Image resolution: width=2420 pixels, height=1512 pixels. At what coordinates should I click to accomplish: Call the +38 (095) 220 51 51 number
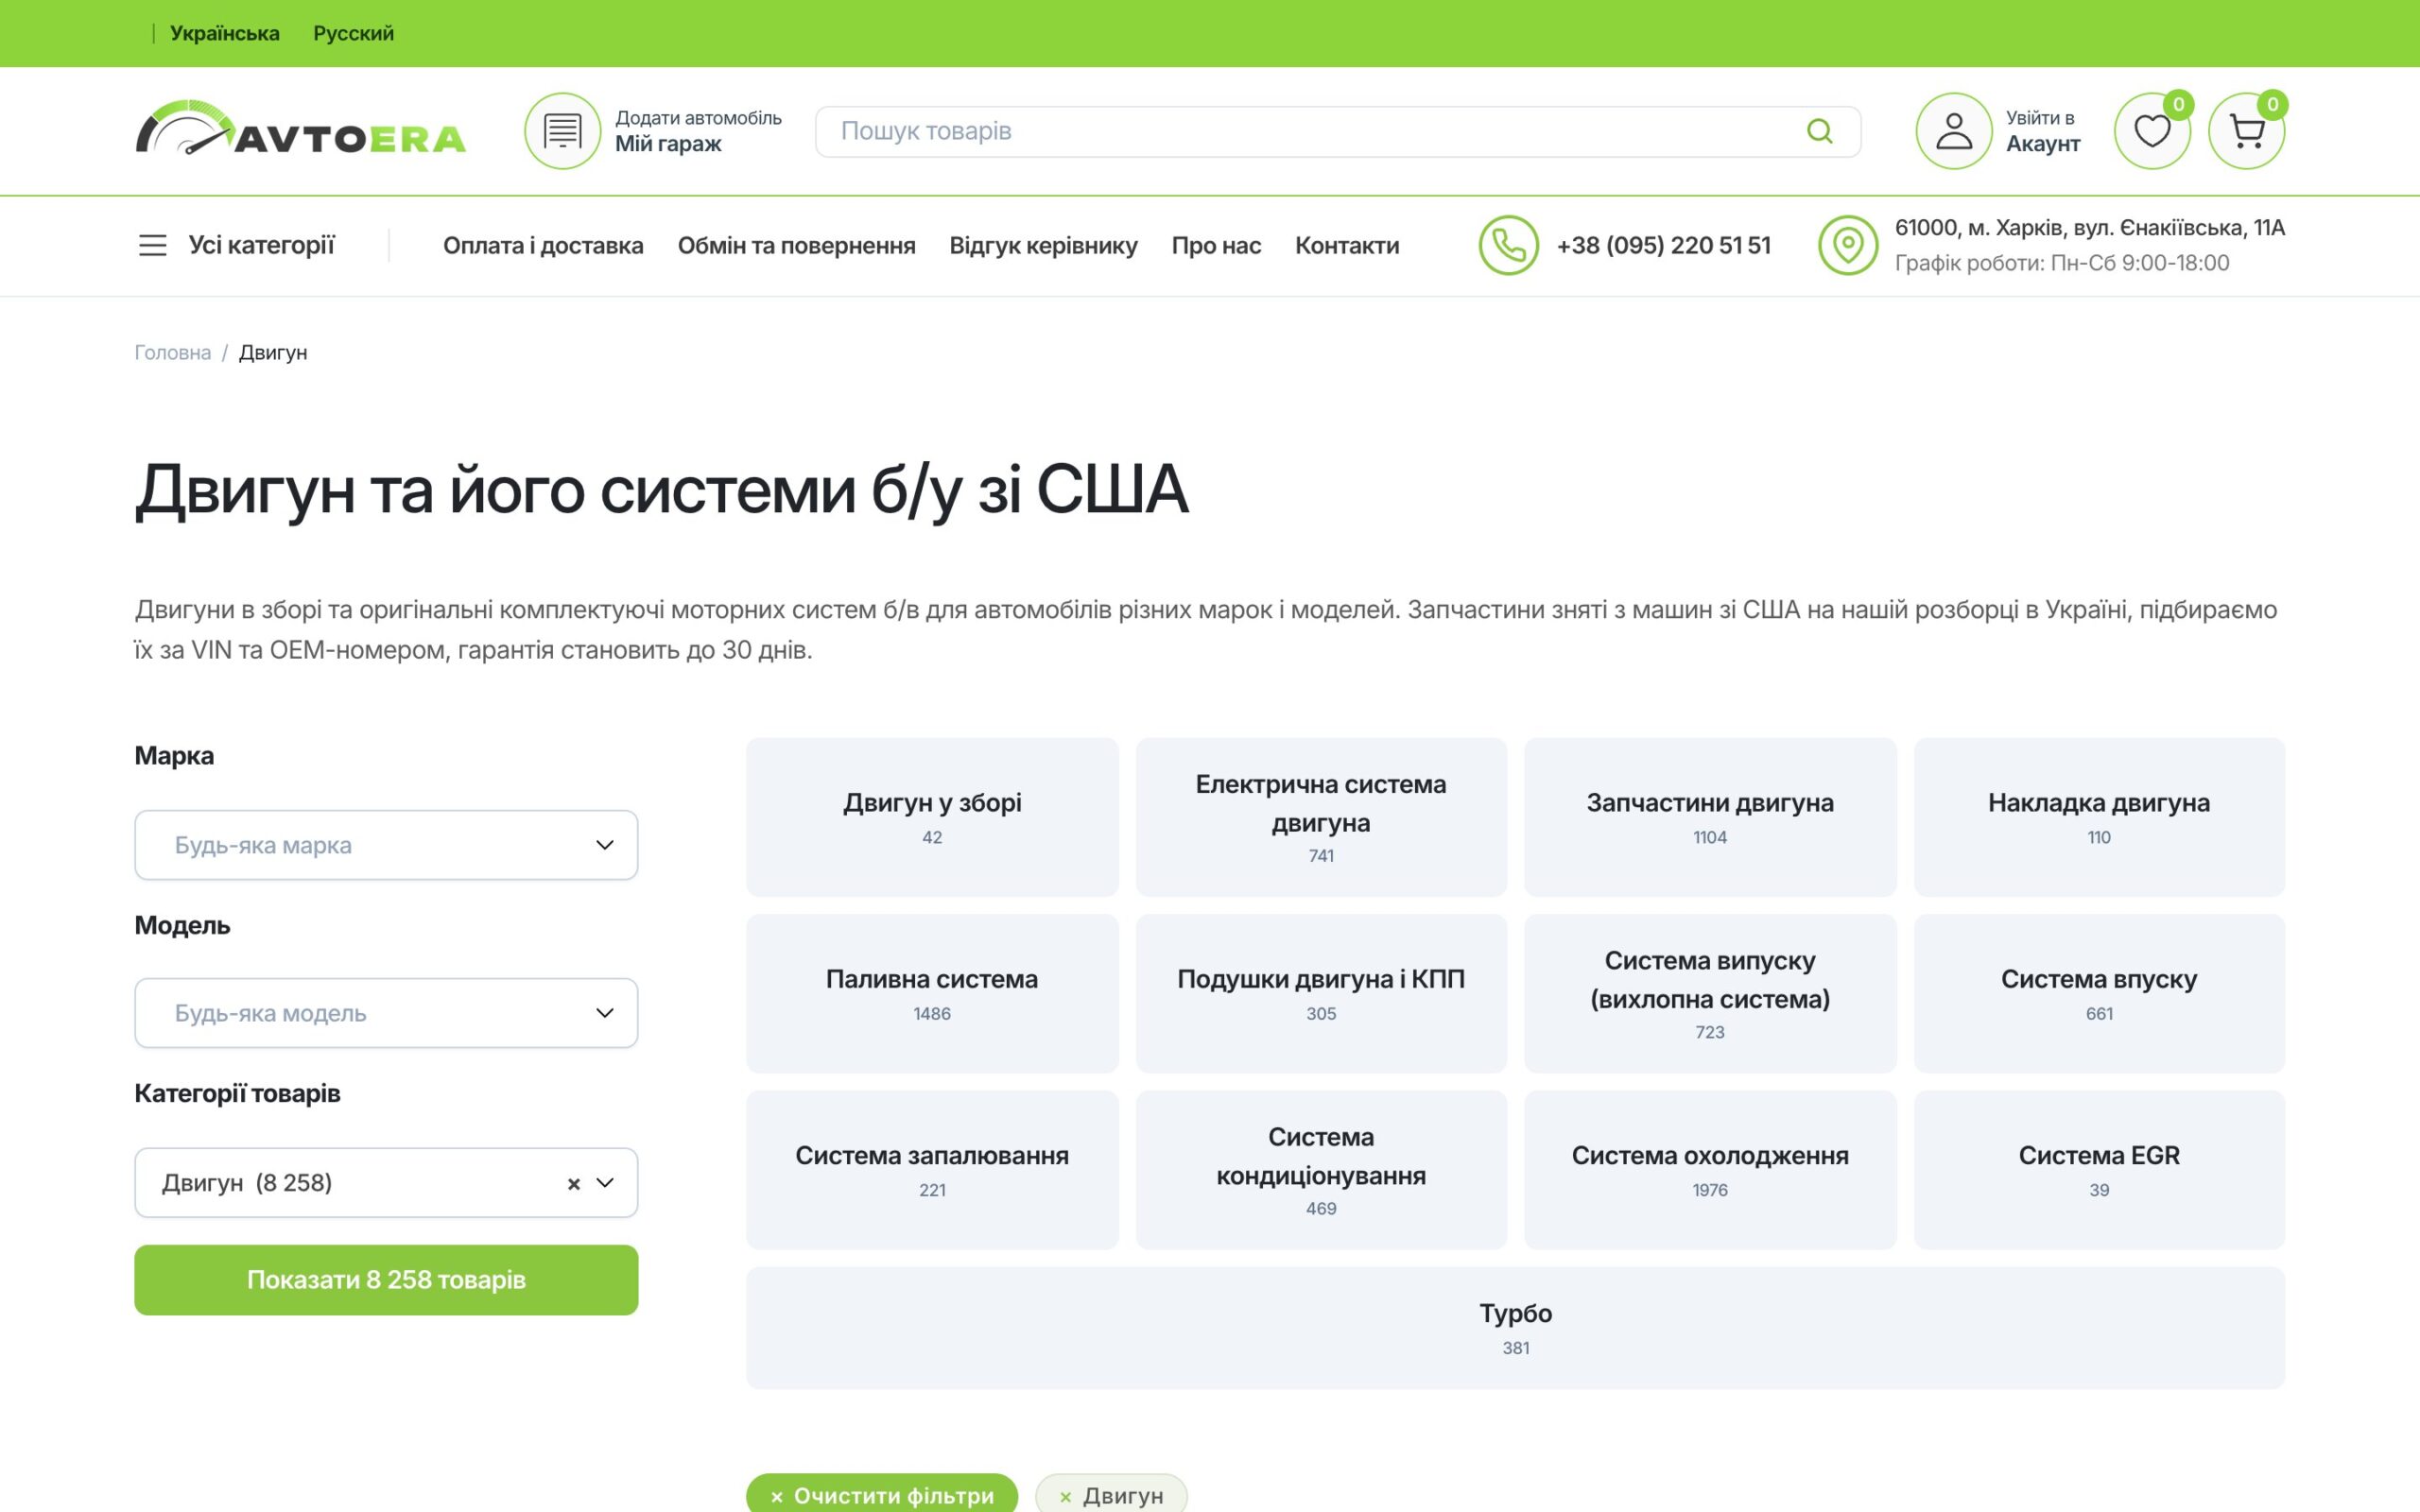(x=1663, y=245)
